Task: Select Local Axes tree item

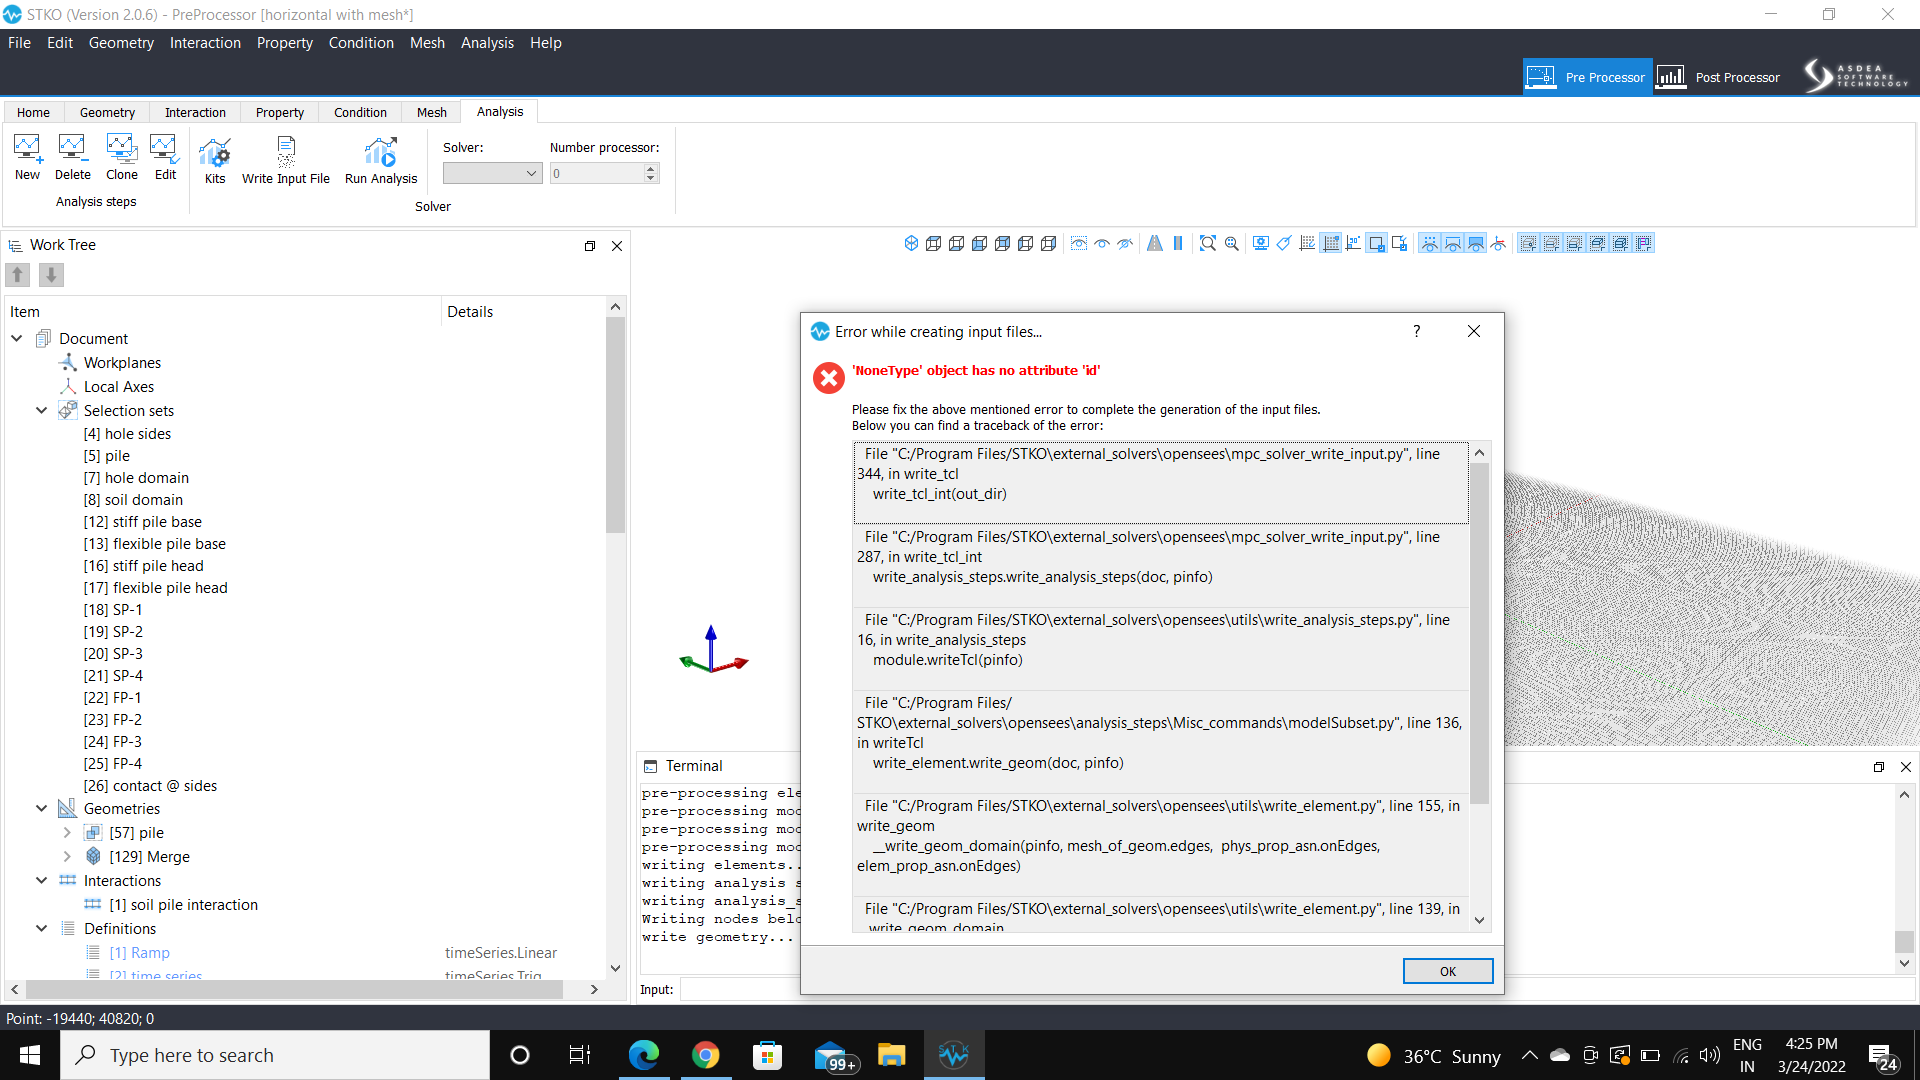Action: [119, 386]
